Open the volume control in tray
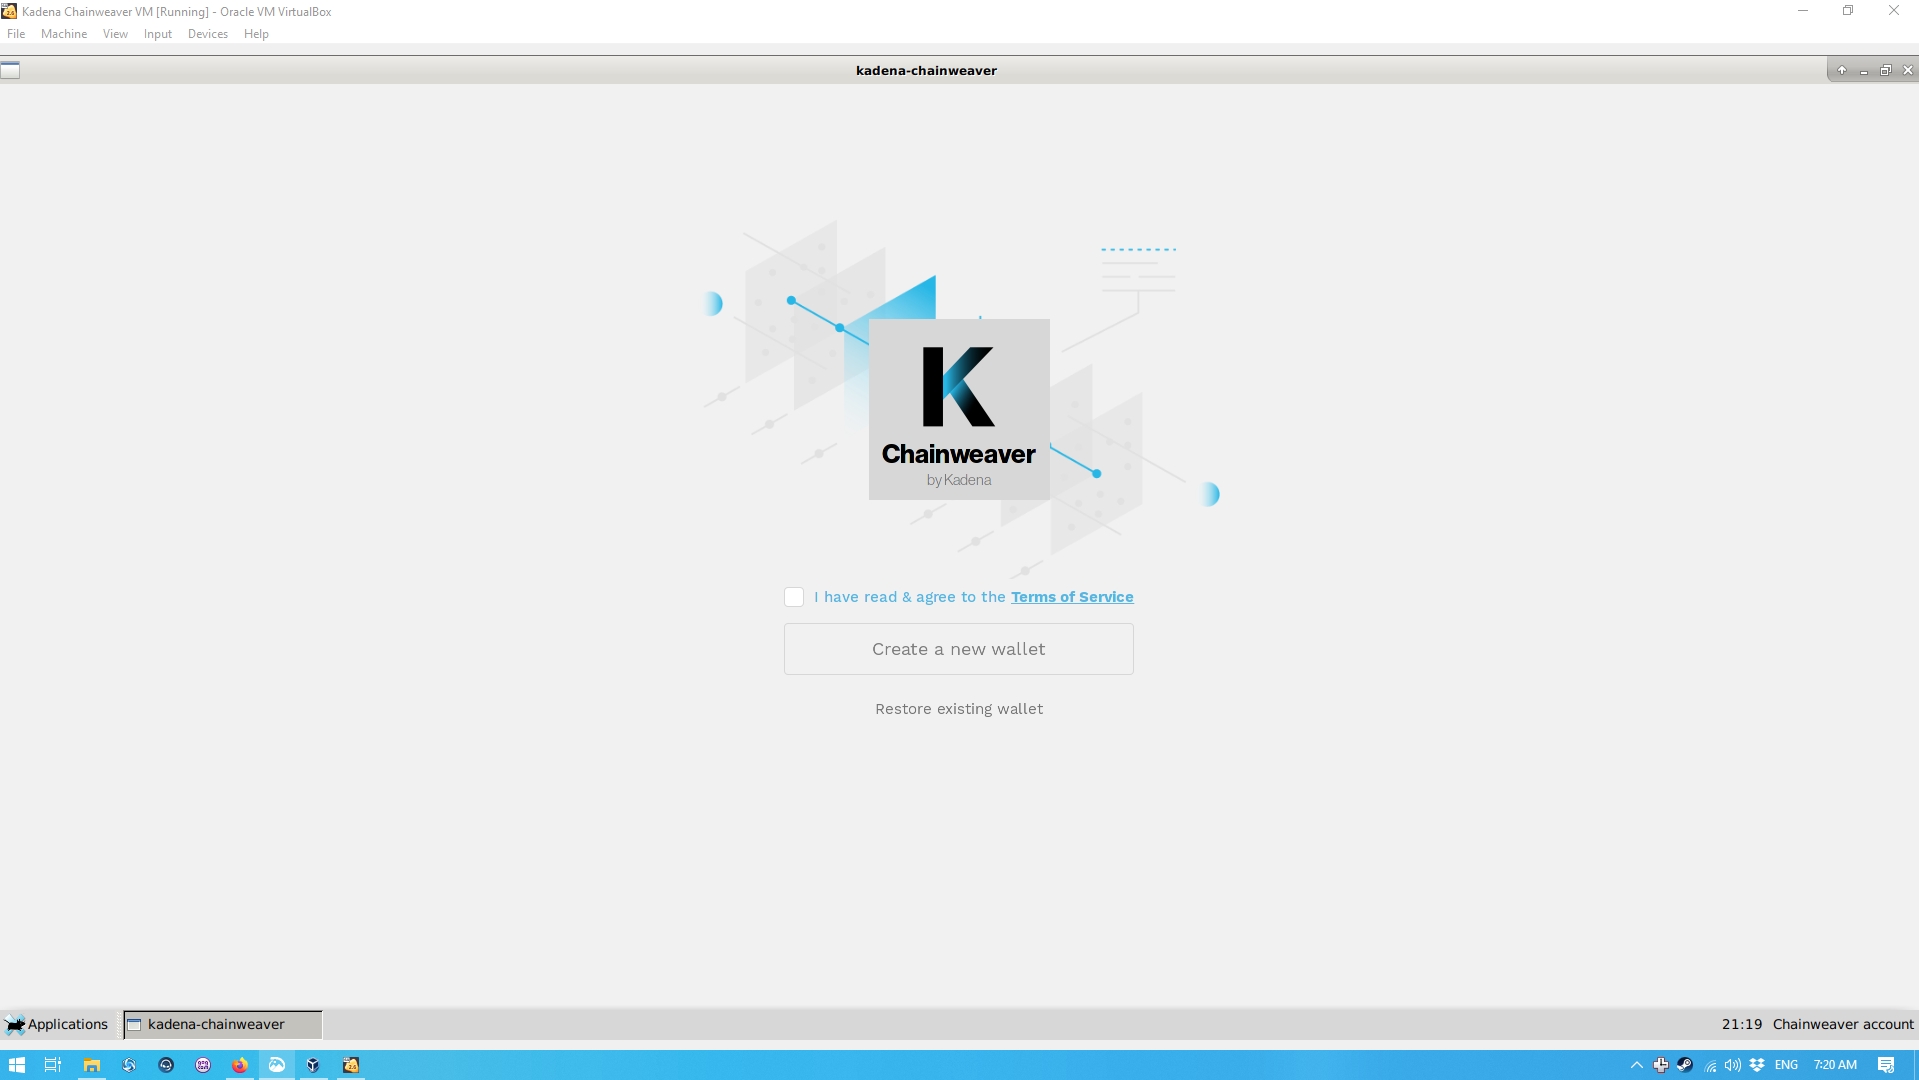Image resolution: width=1919 pixels, height=1080 pixels. pos(1733,1065)
